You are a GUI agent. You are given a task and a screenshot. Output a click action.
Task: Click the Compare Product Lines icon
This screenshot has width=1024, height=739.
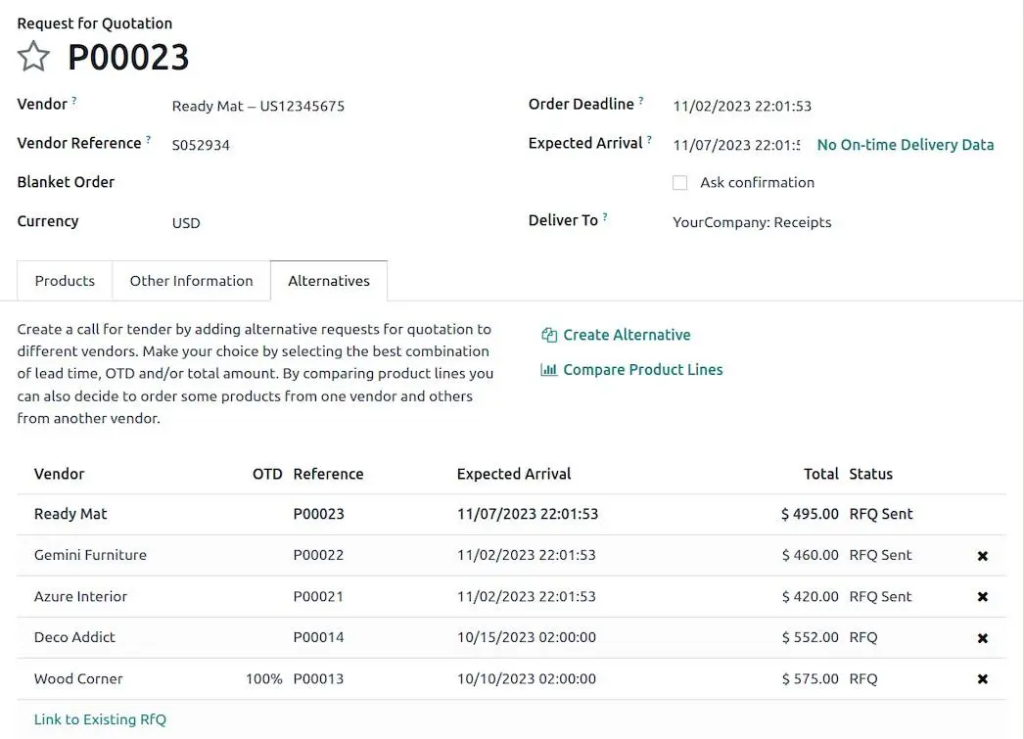548,370
